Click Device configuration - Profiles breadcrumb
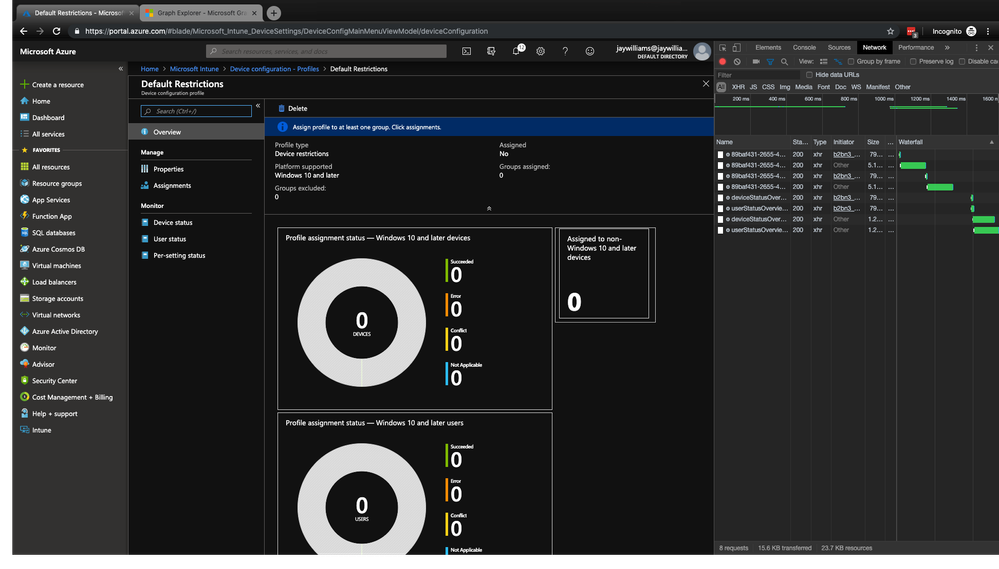999x569 pixels. (274, 69)
